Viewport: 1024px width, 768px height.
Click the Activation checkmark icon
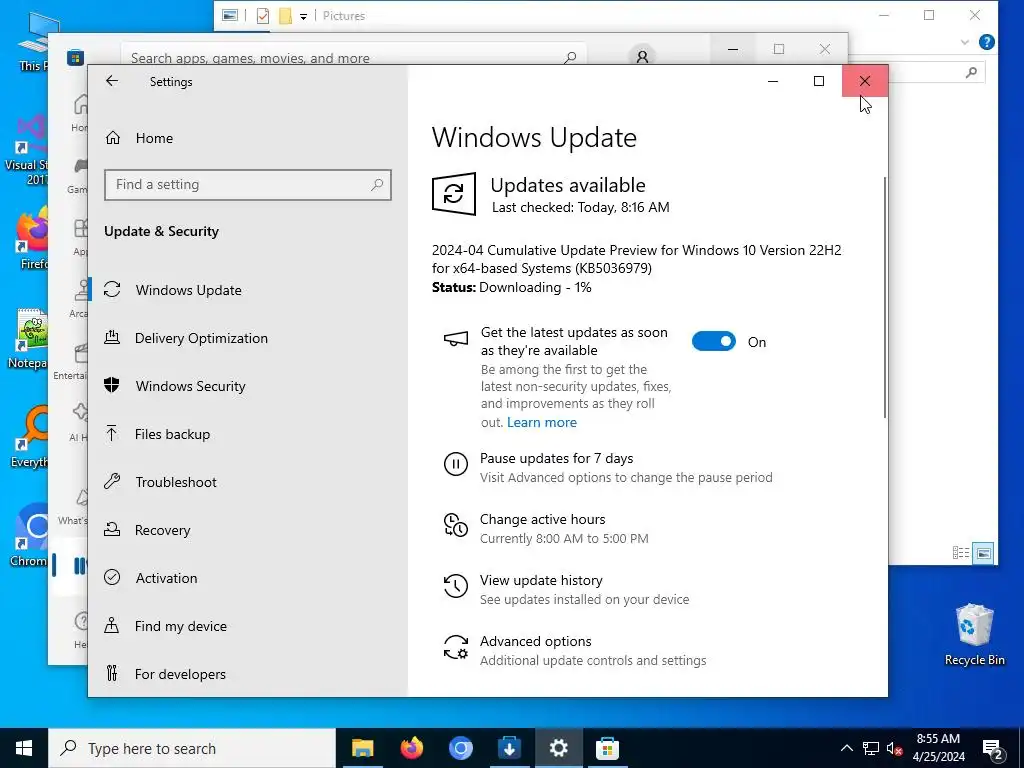point(112,577)
